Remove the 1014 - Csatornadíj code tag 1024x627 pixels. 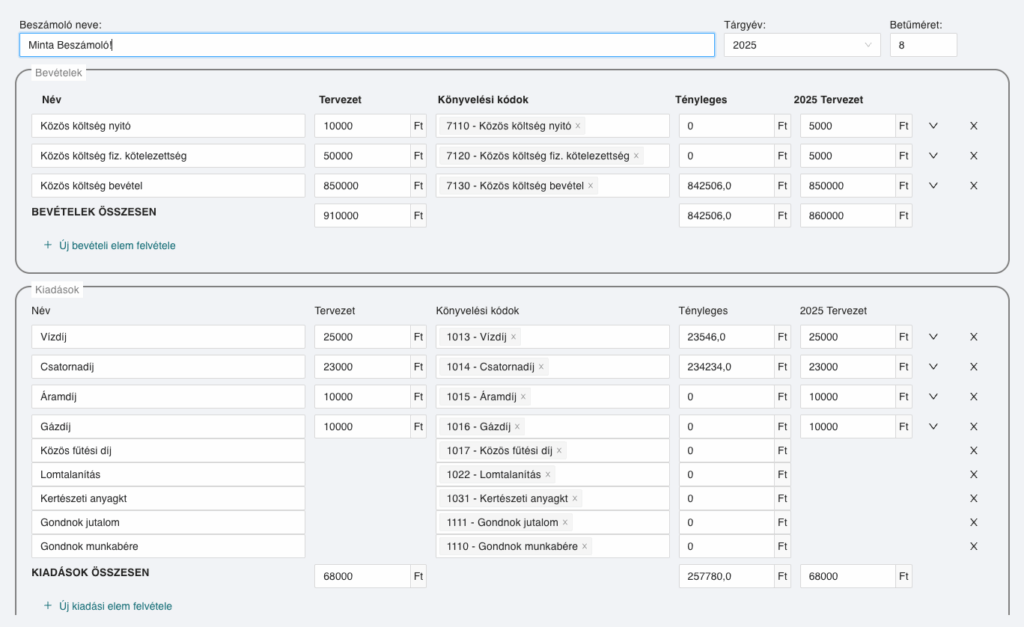[541, 367]
